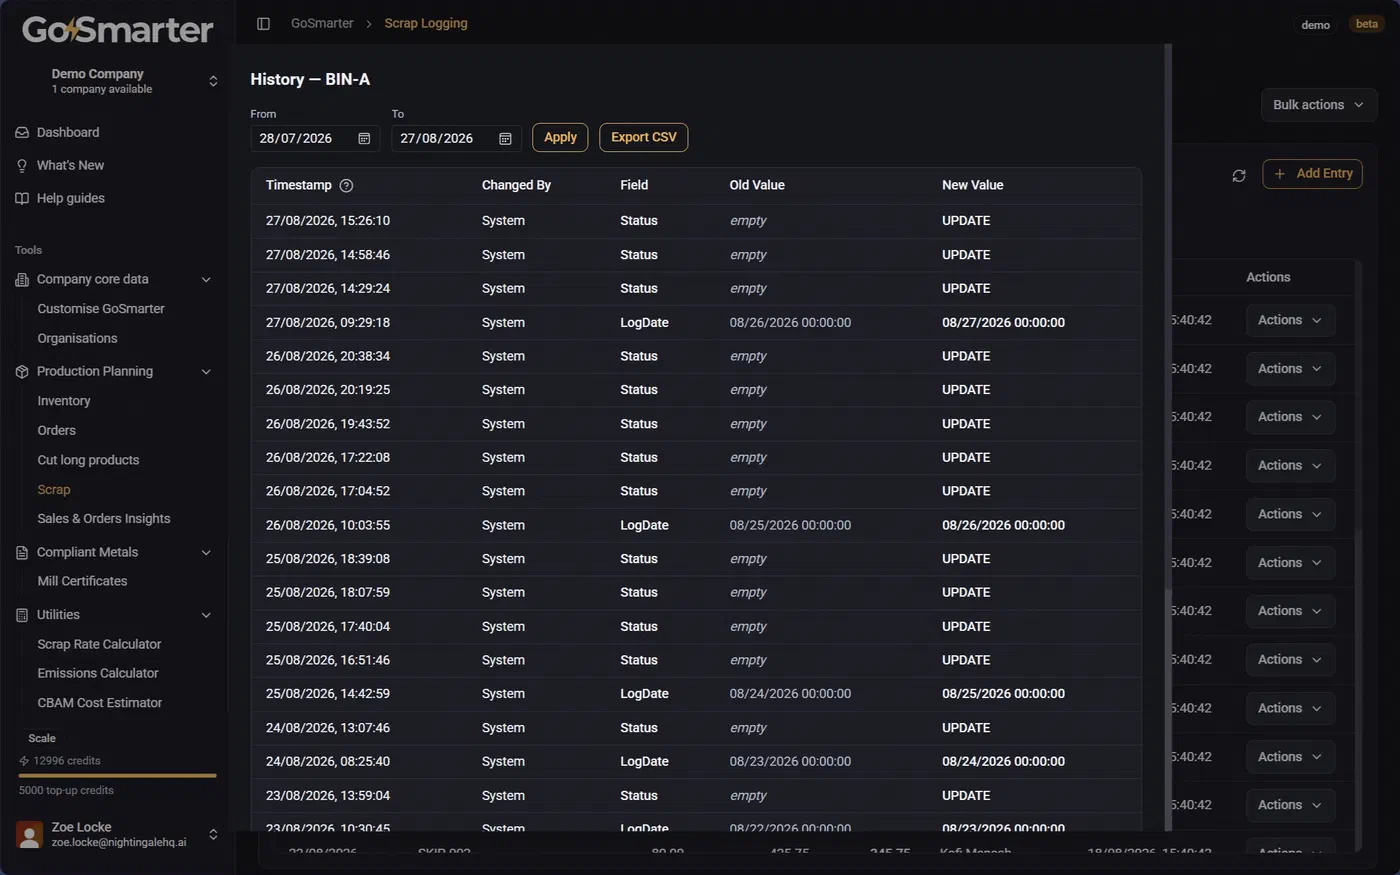Click the Help guides book icon
Screen dimensions: 1400x875
[22, 198]
